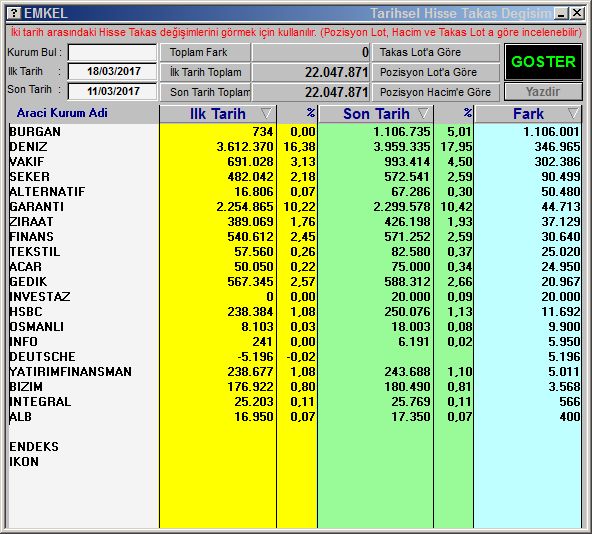This screenshot has width=592, height=534.
Task: Select the OSMANLI row name
Action: tap(37, 327)
